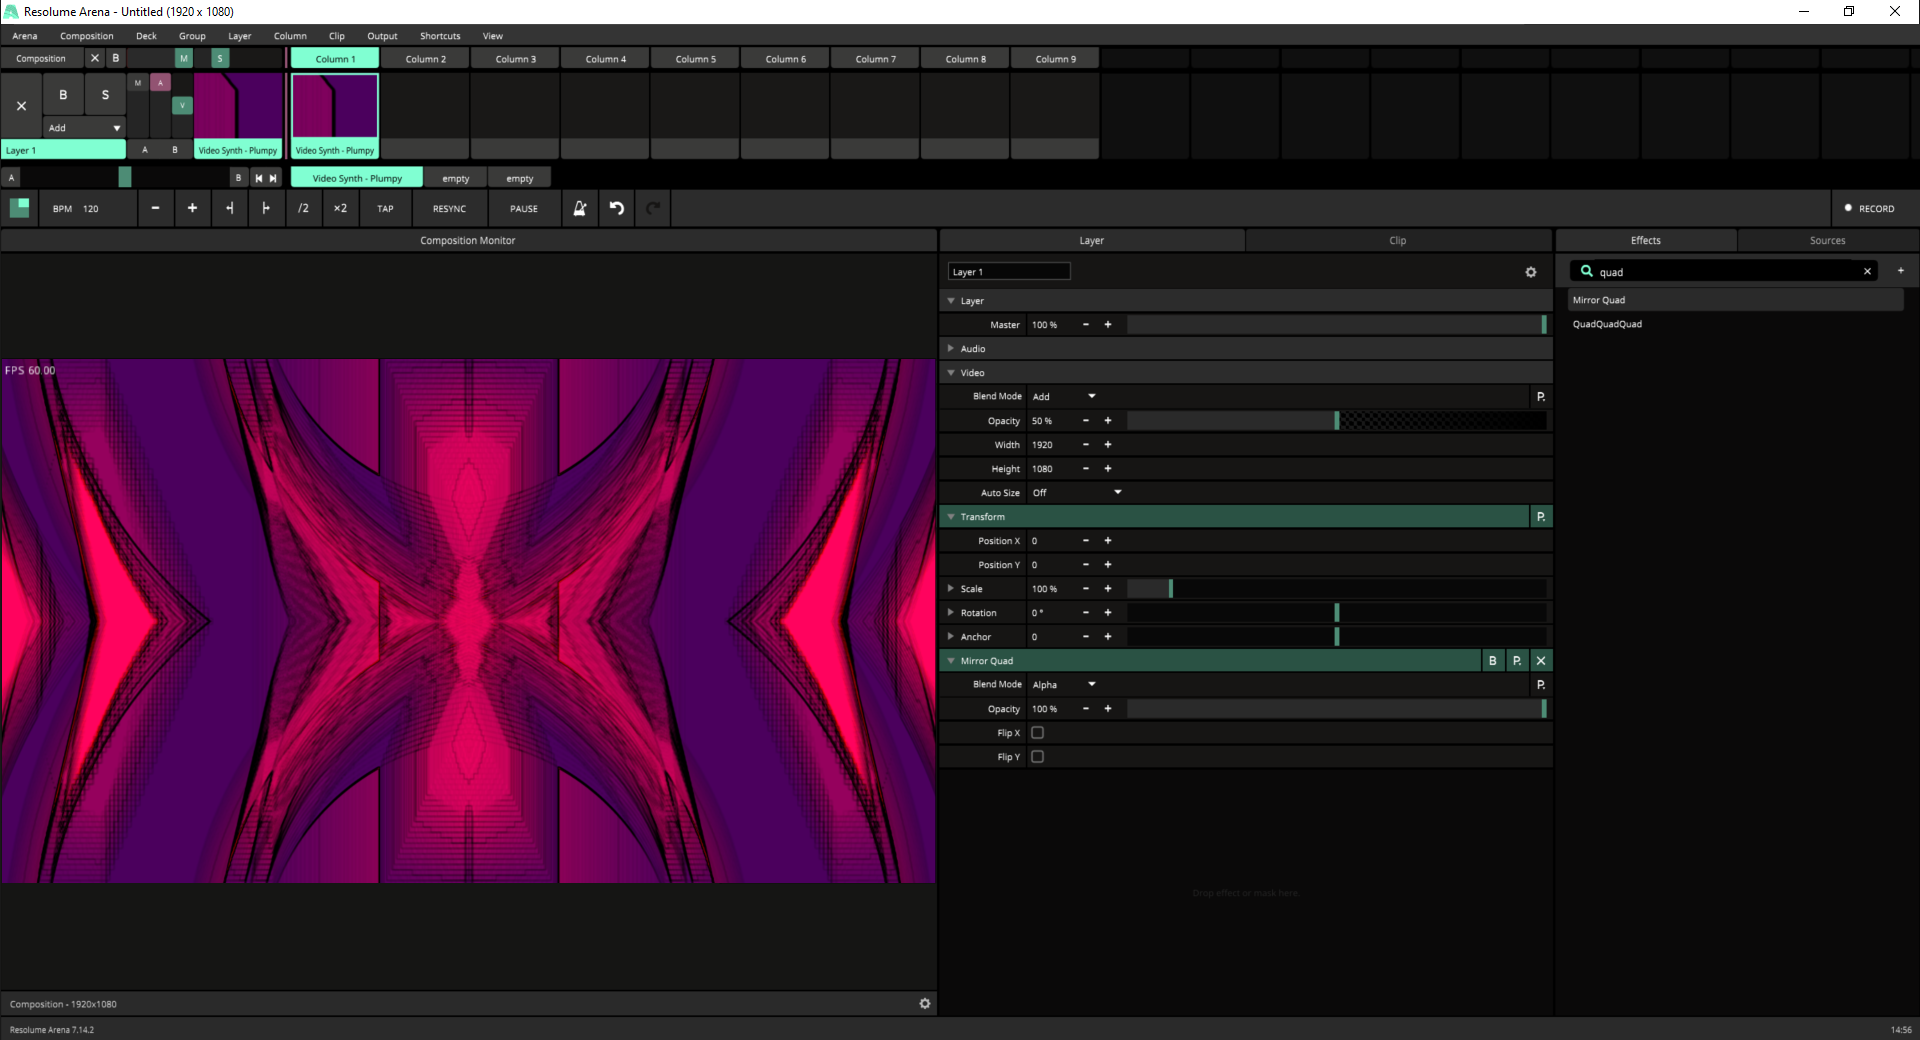Toggle Layer 1 solo button S
The image size is (1920, 1040).
[x=105, y=95]
